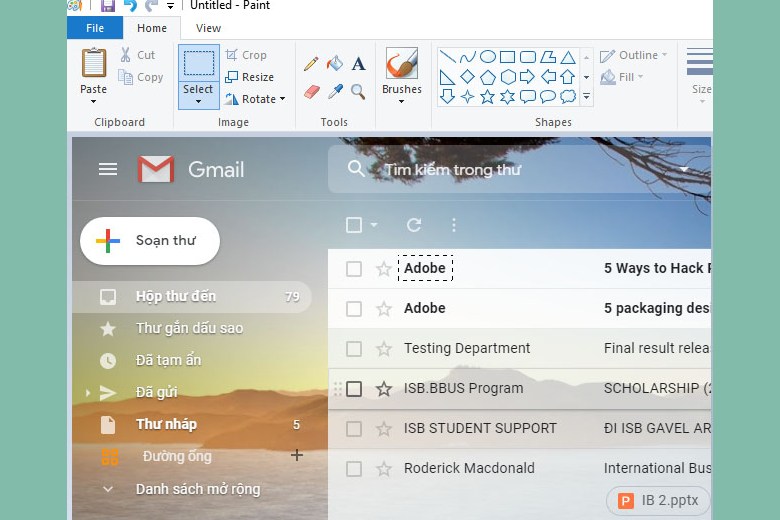Image resolution: width=780 pixels, height=520 pixels.
Task: Select the Rounded rectangle shape
Action: coord(528,57)
